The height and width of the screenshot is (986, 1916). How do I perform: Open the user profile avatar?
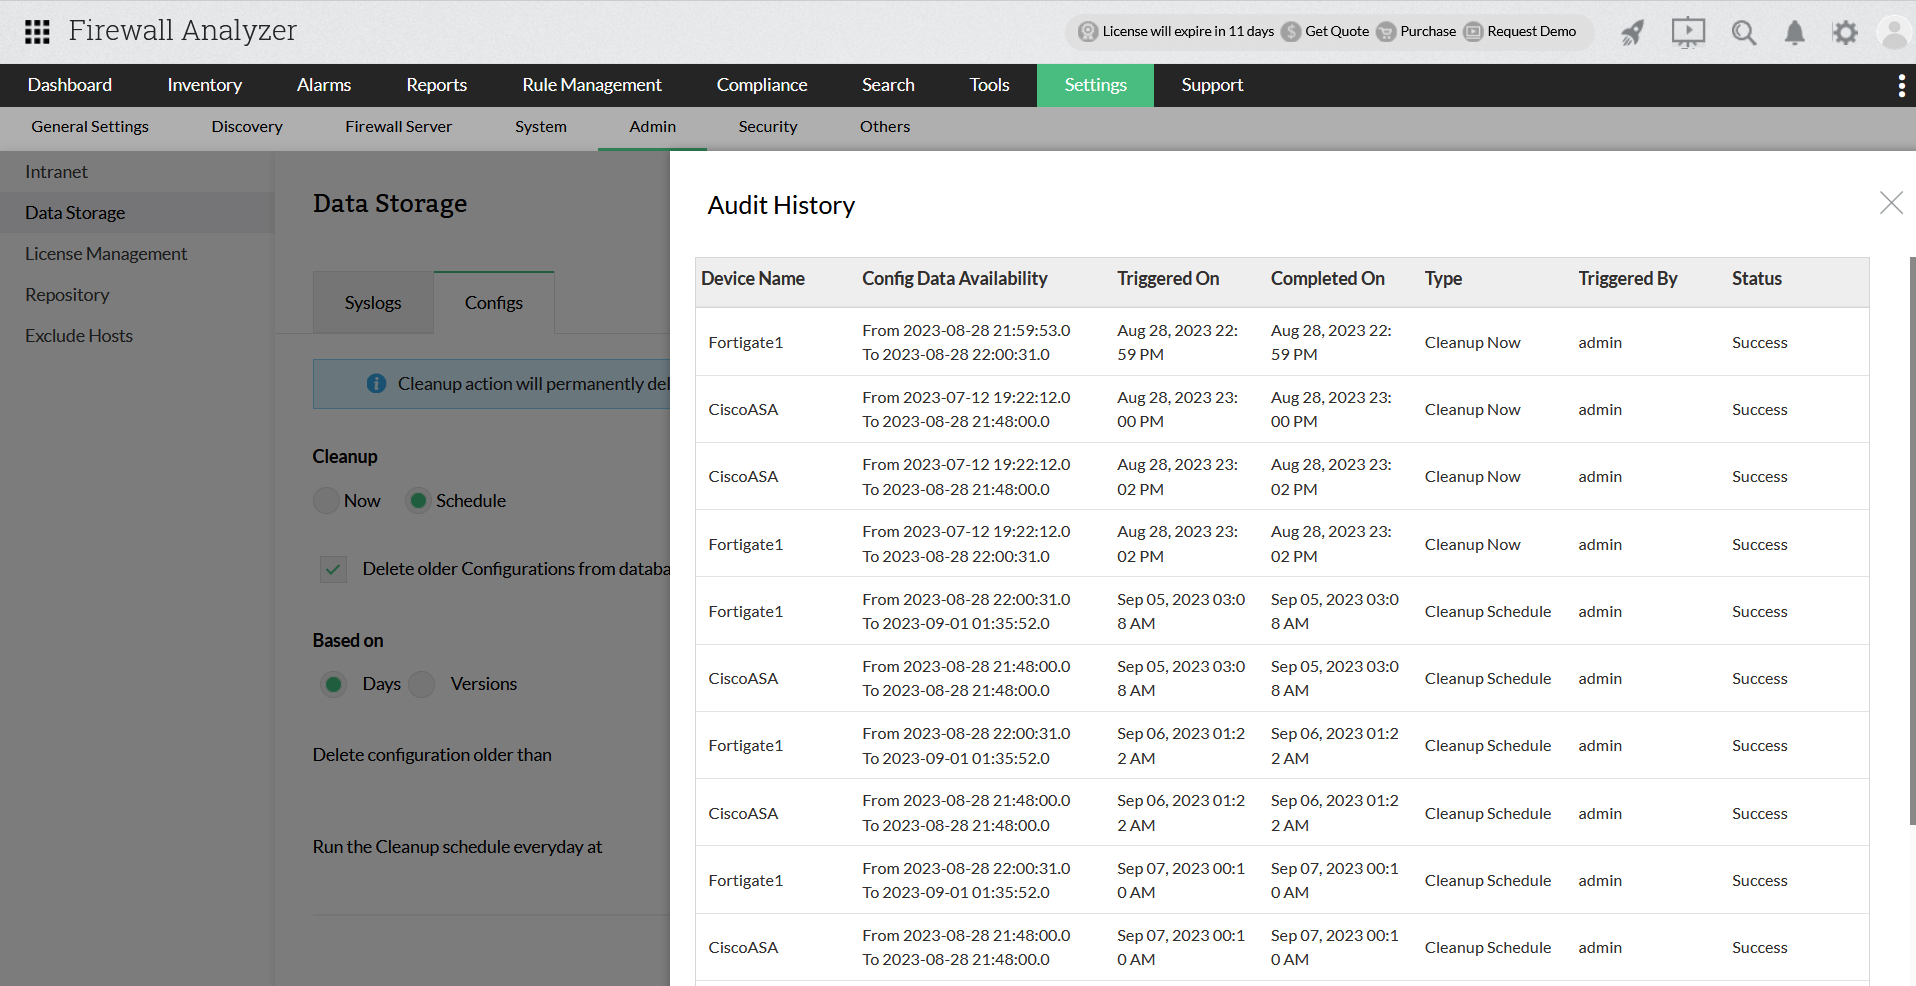point(1893,32)
